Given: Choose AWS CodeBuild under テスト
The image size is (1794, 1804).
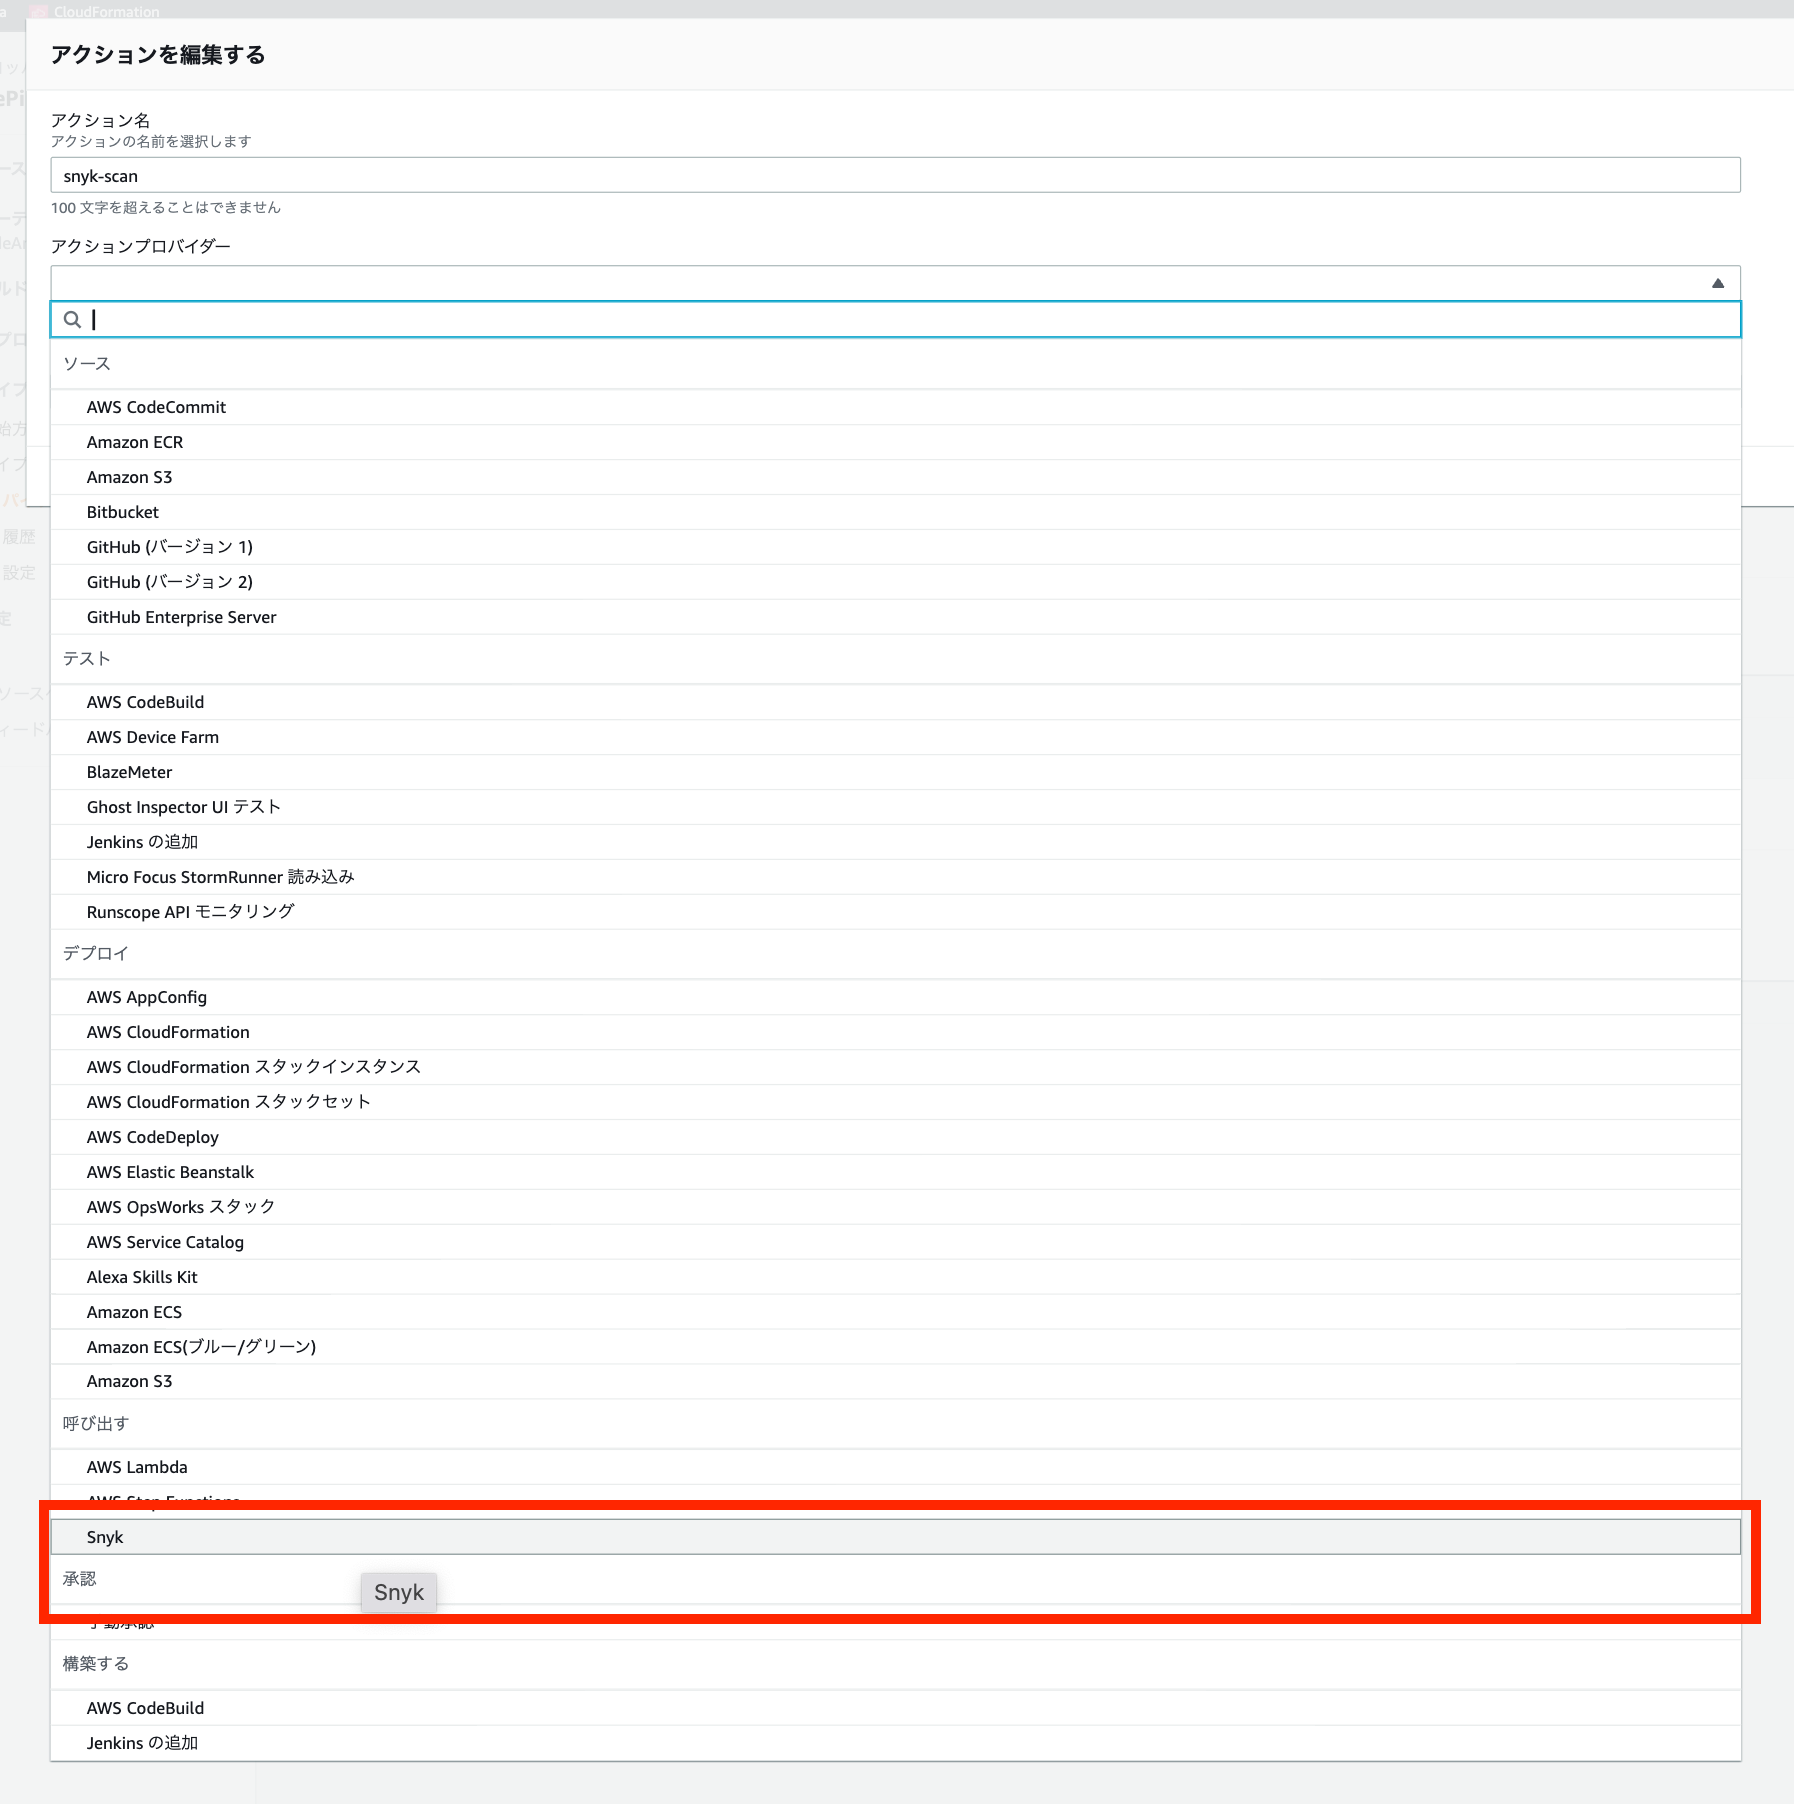Looking at the screenshot, I should point(145,701).
